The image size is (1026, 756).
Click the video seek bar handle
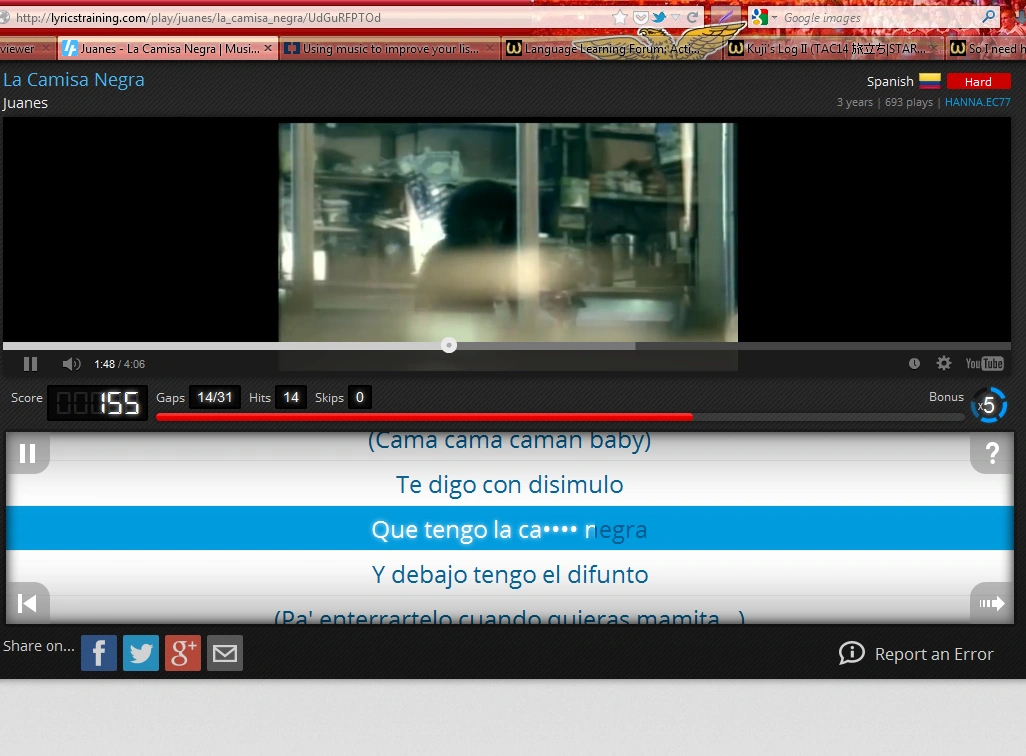coord(449,346)
